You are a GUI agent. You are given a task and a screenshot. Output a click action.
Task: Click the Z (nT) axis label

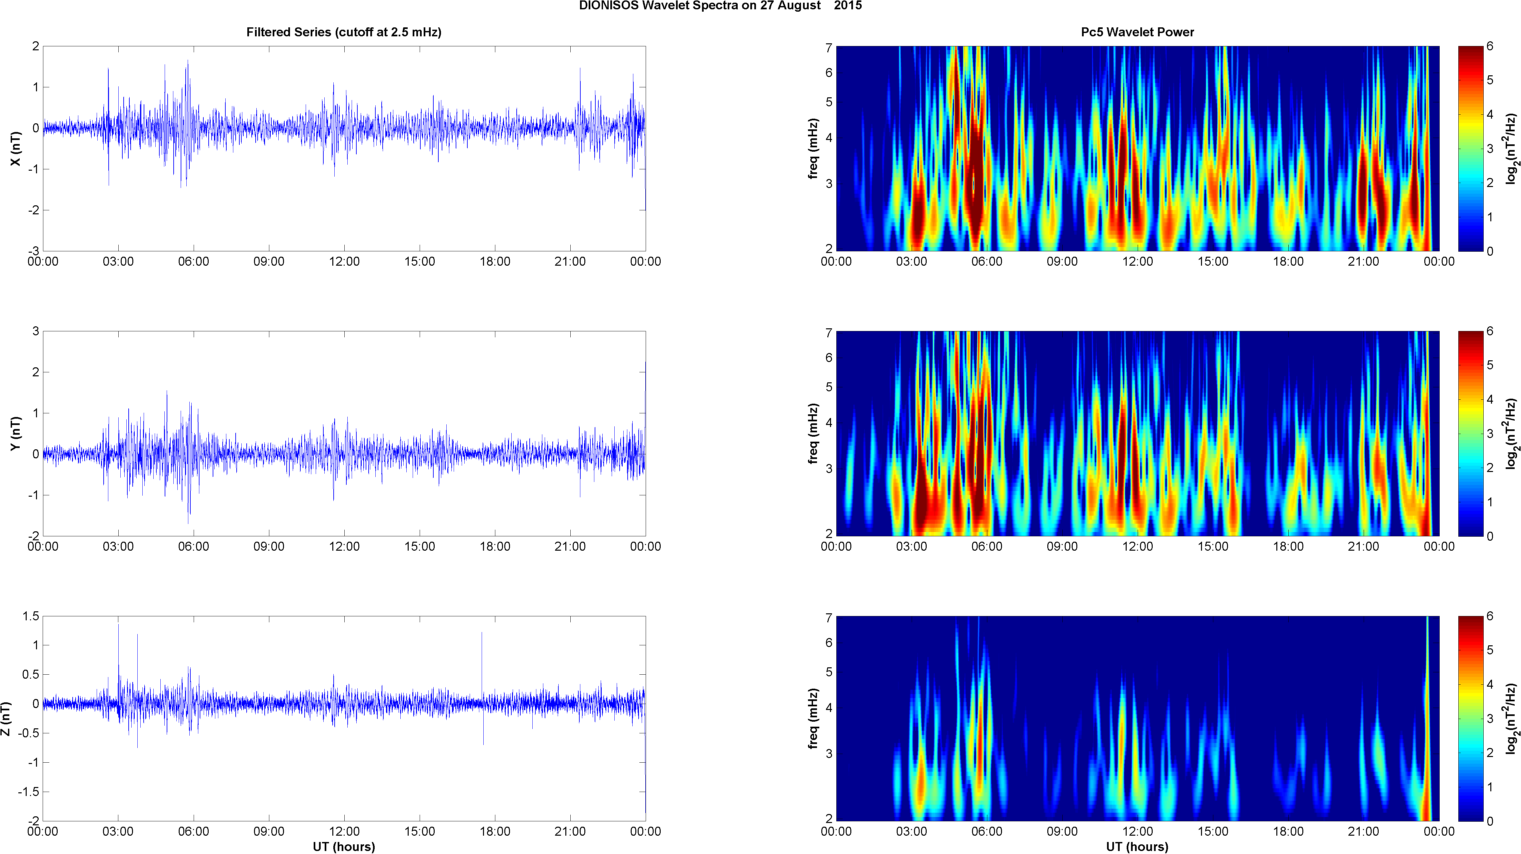[x=7, y=718]
